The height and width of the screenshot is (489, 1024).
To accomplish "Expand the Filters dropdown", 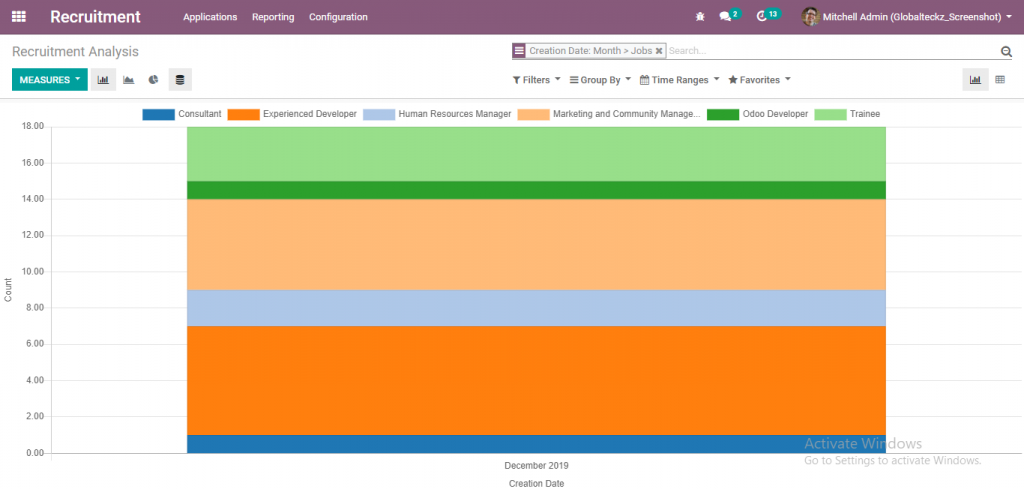I will pos(537,80).
